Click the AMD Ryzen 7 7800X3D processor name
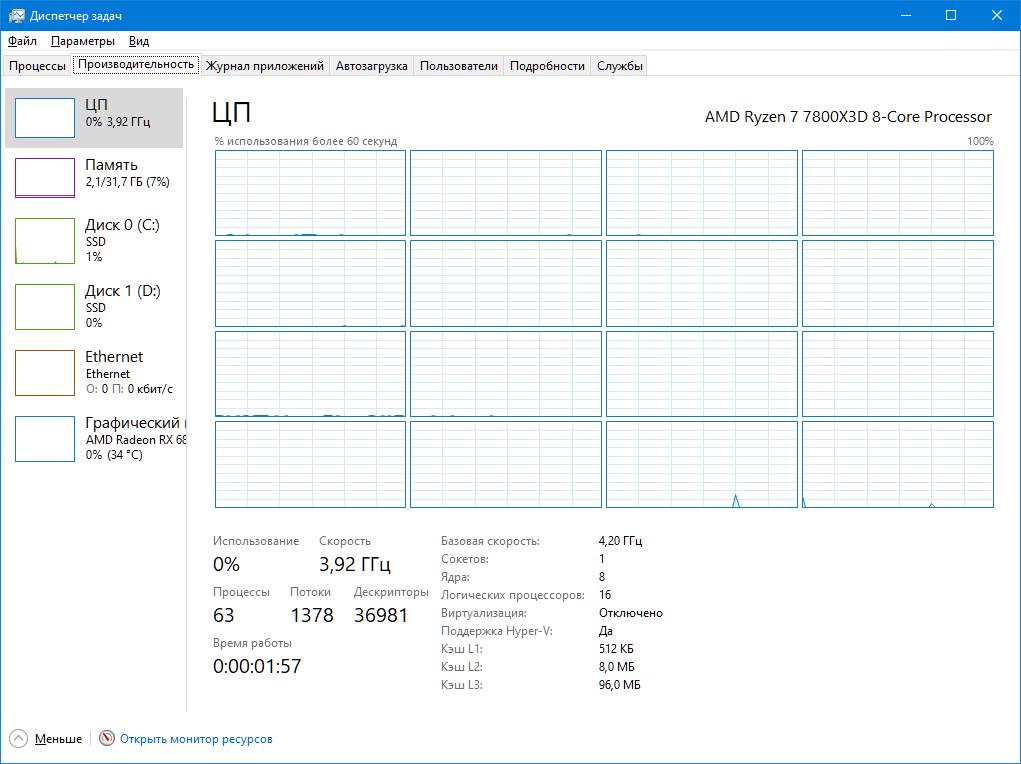 [x=848, y=117]
